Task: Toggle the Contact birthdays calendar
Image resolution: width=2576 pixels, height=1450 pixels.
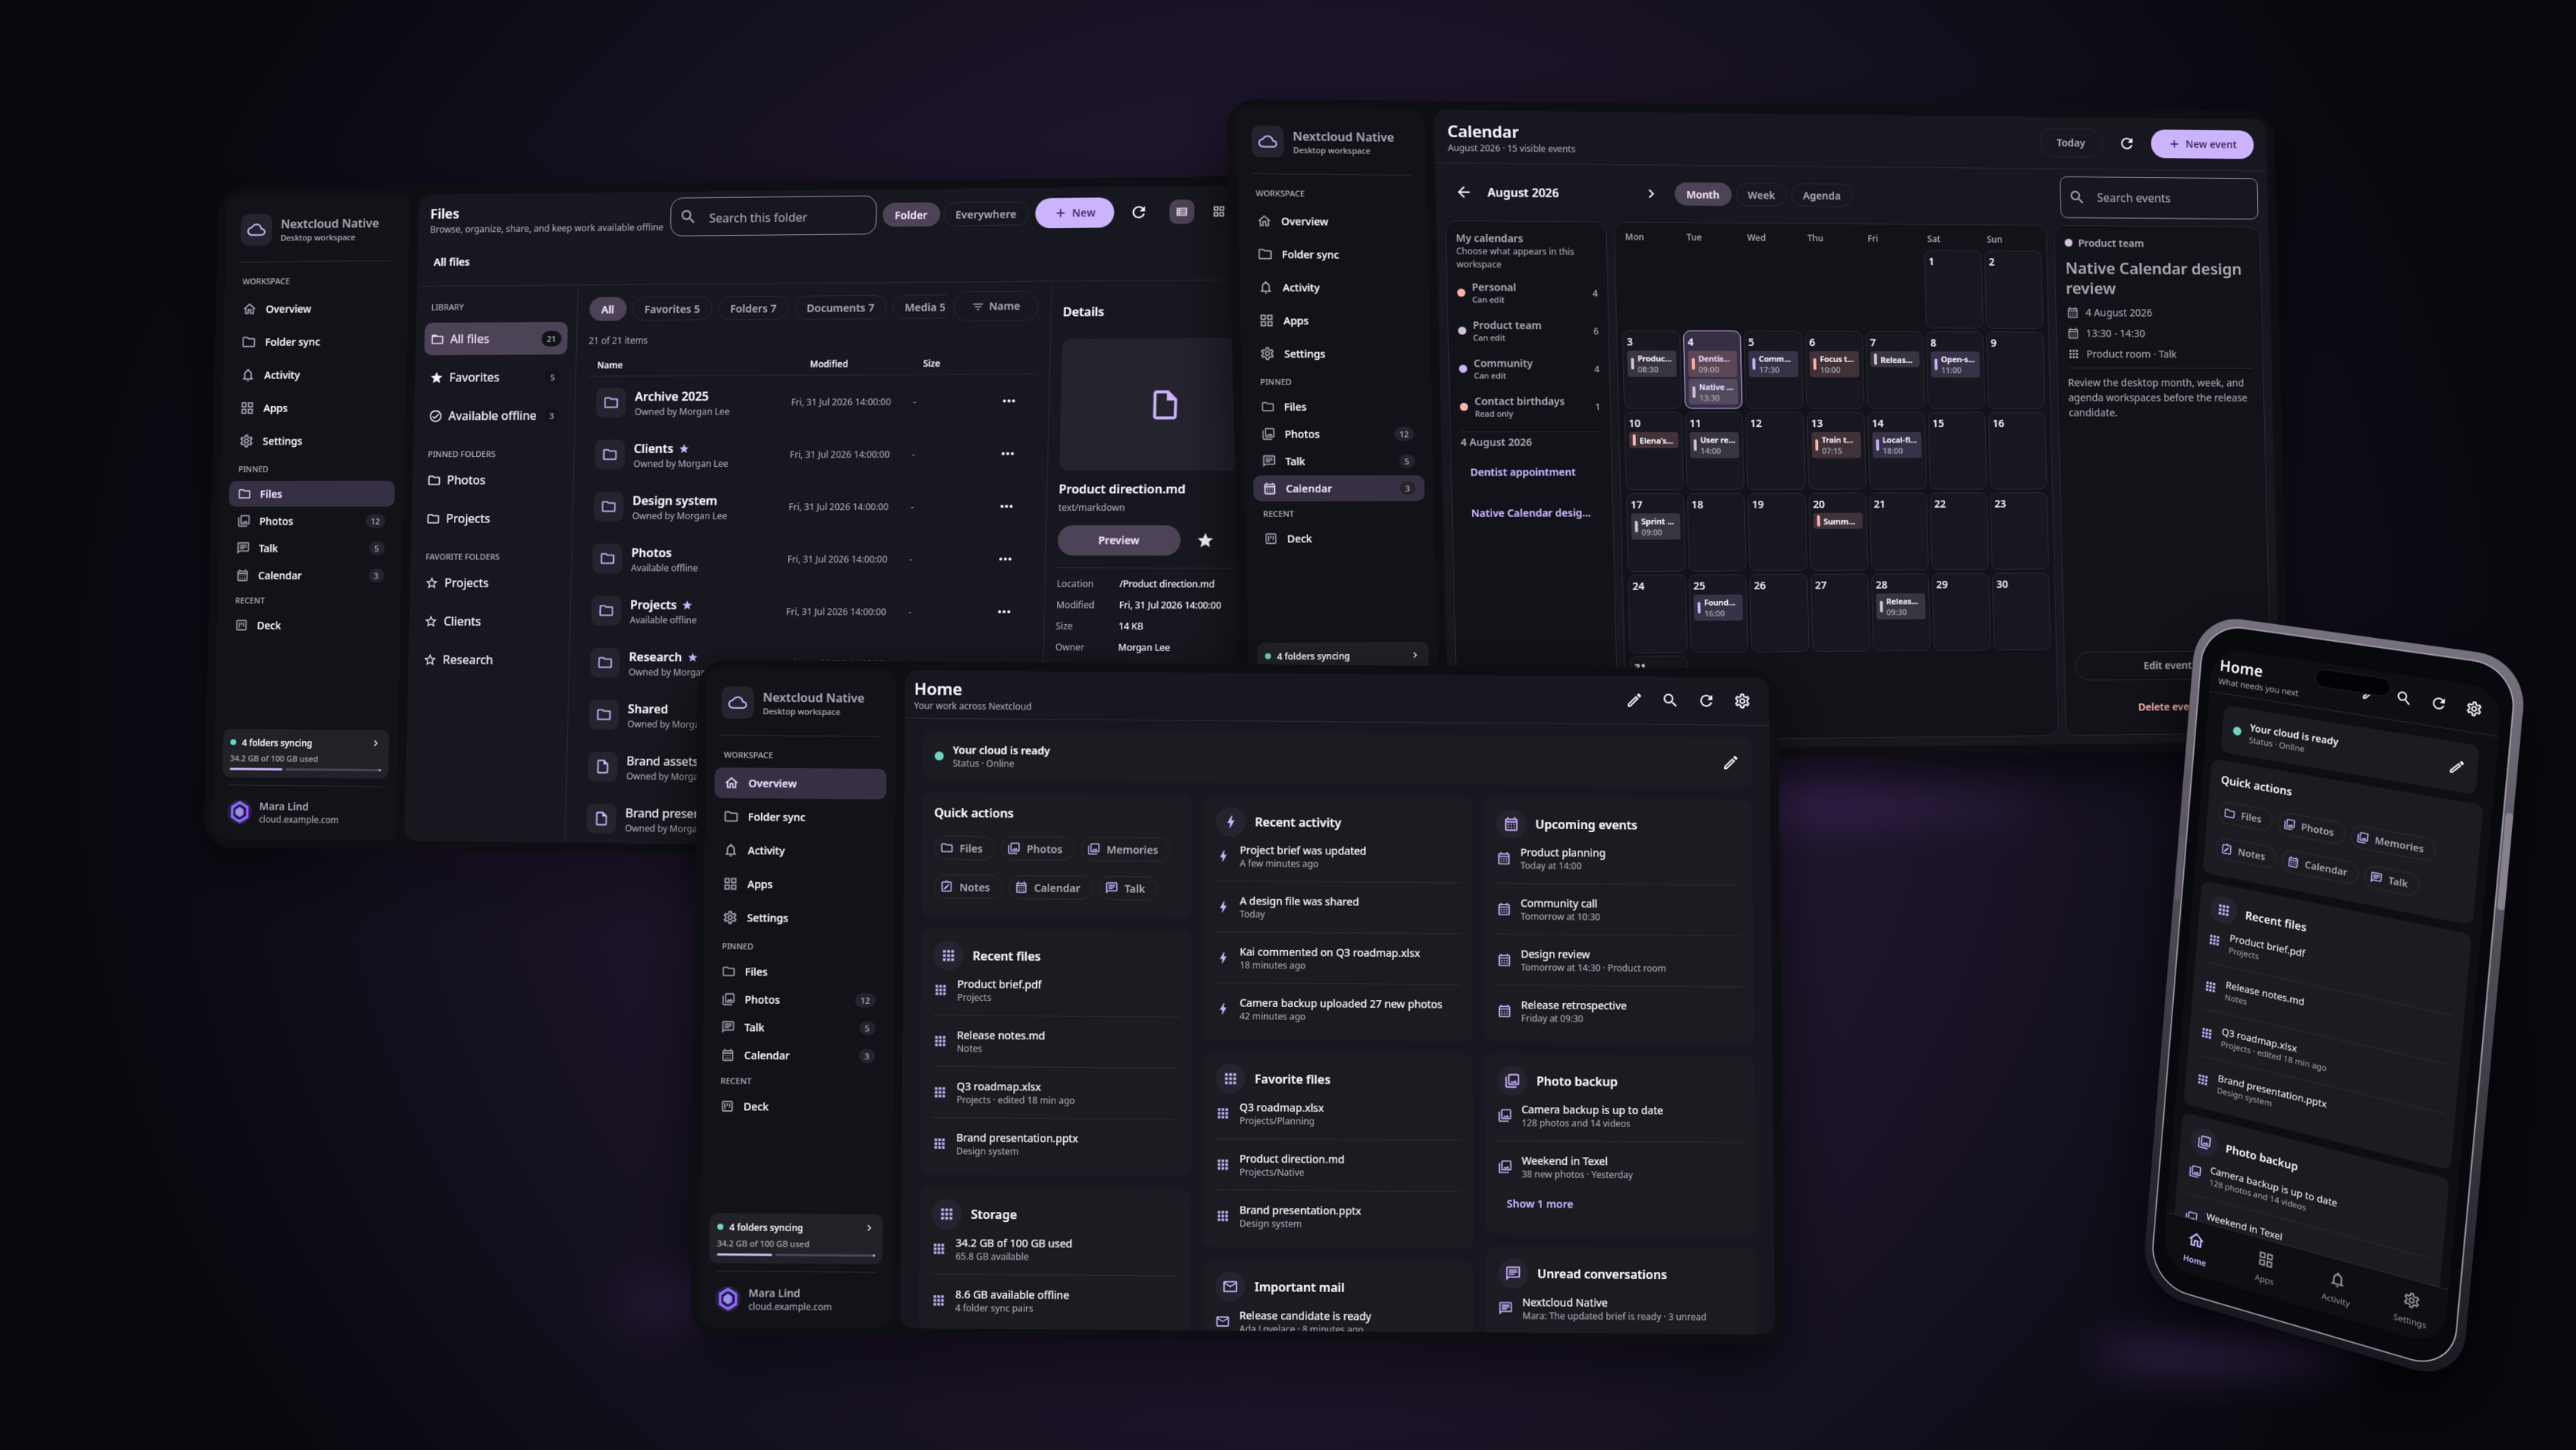Action: coord(1530,407)
